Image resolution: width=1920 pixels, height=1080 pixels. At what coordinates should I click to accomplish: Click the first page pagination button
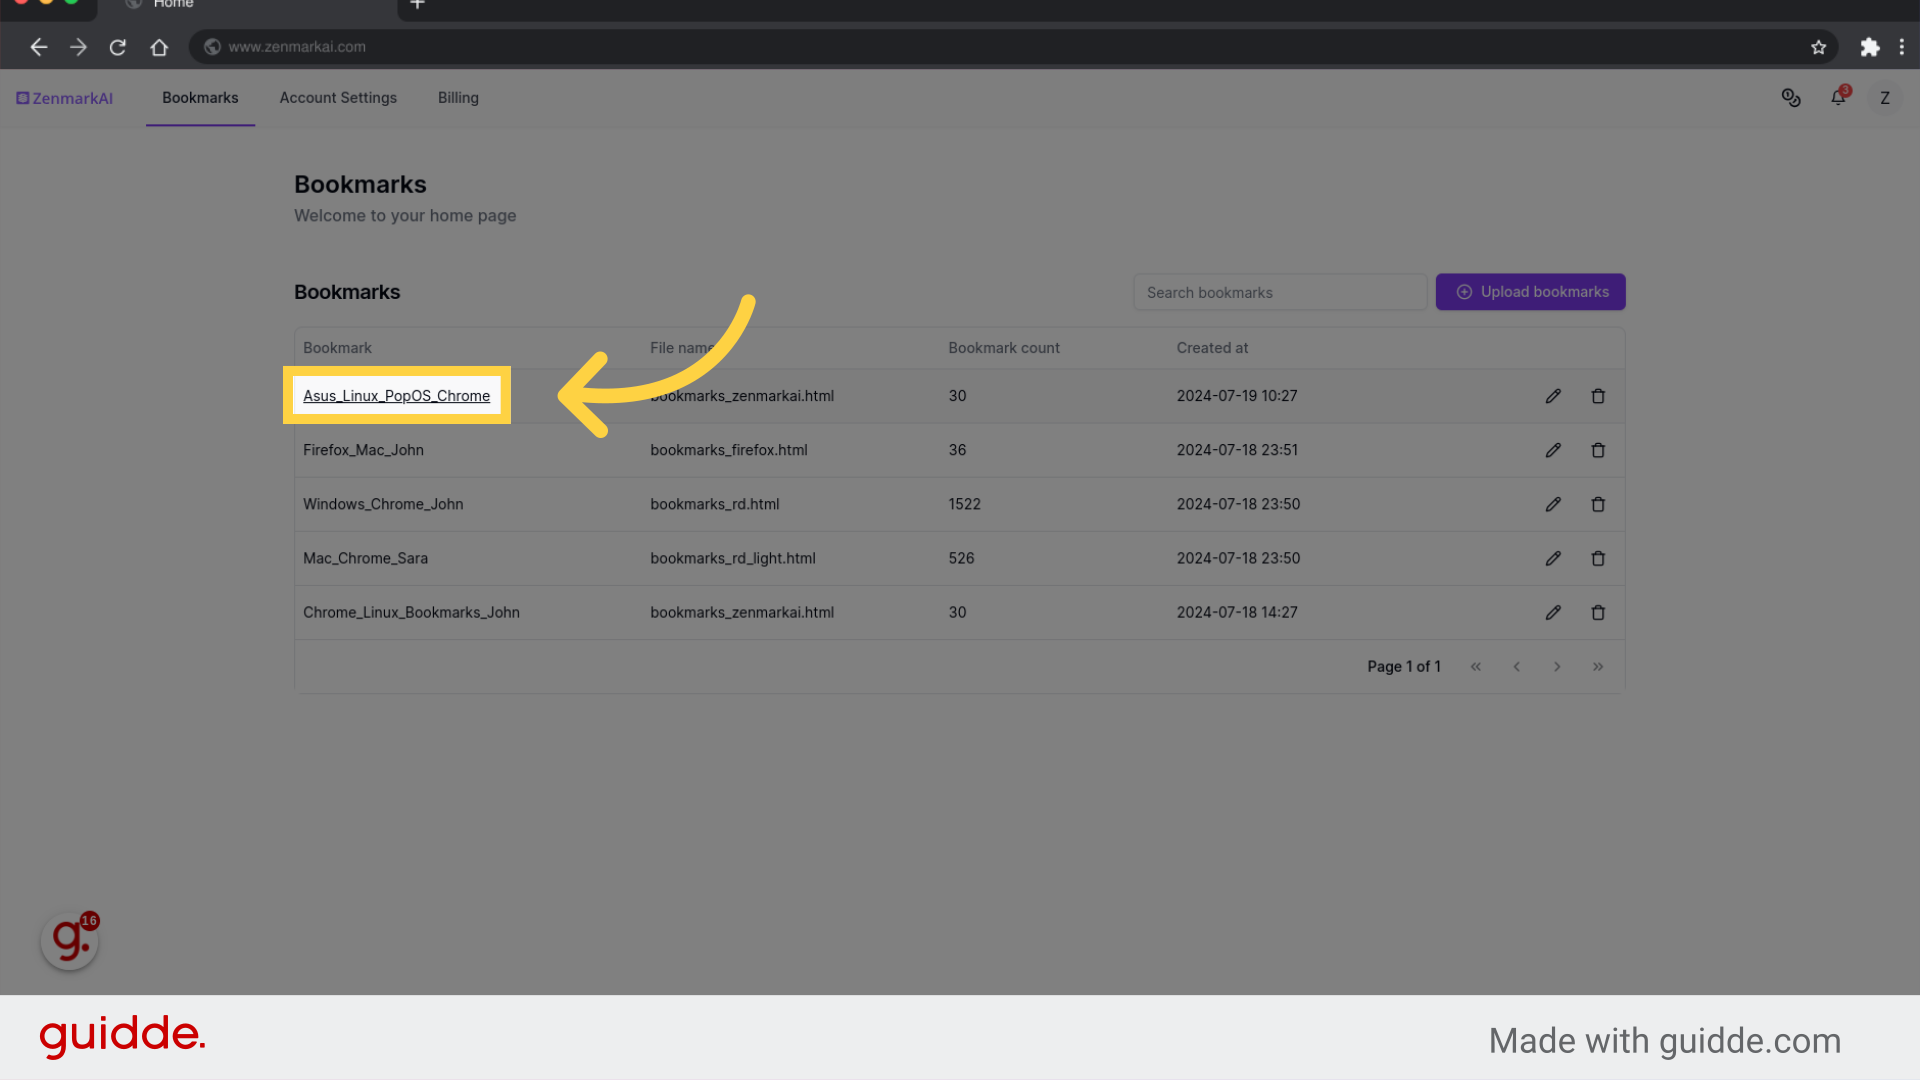(x=1476, y=666)
